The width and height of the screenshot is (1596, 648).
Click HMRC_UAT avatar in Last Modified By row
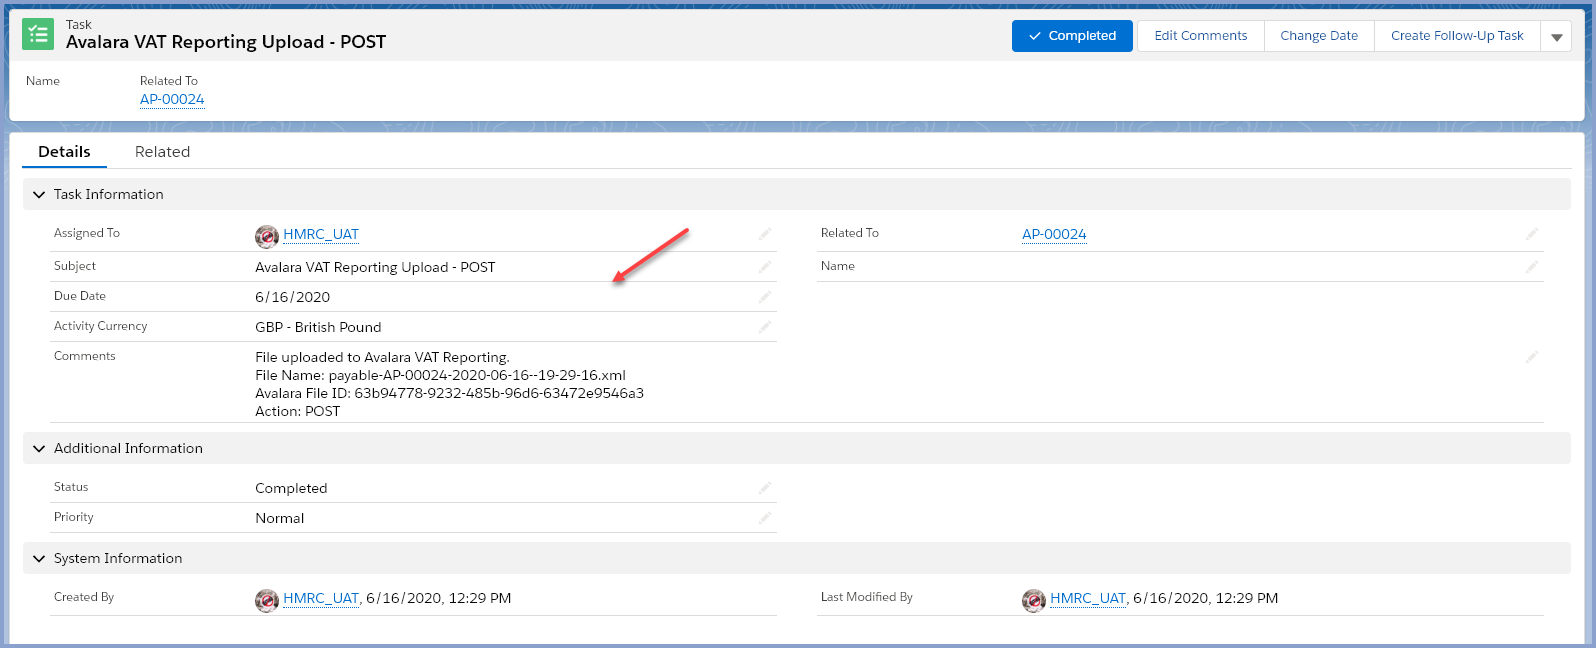pos(1034,600)
